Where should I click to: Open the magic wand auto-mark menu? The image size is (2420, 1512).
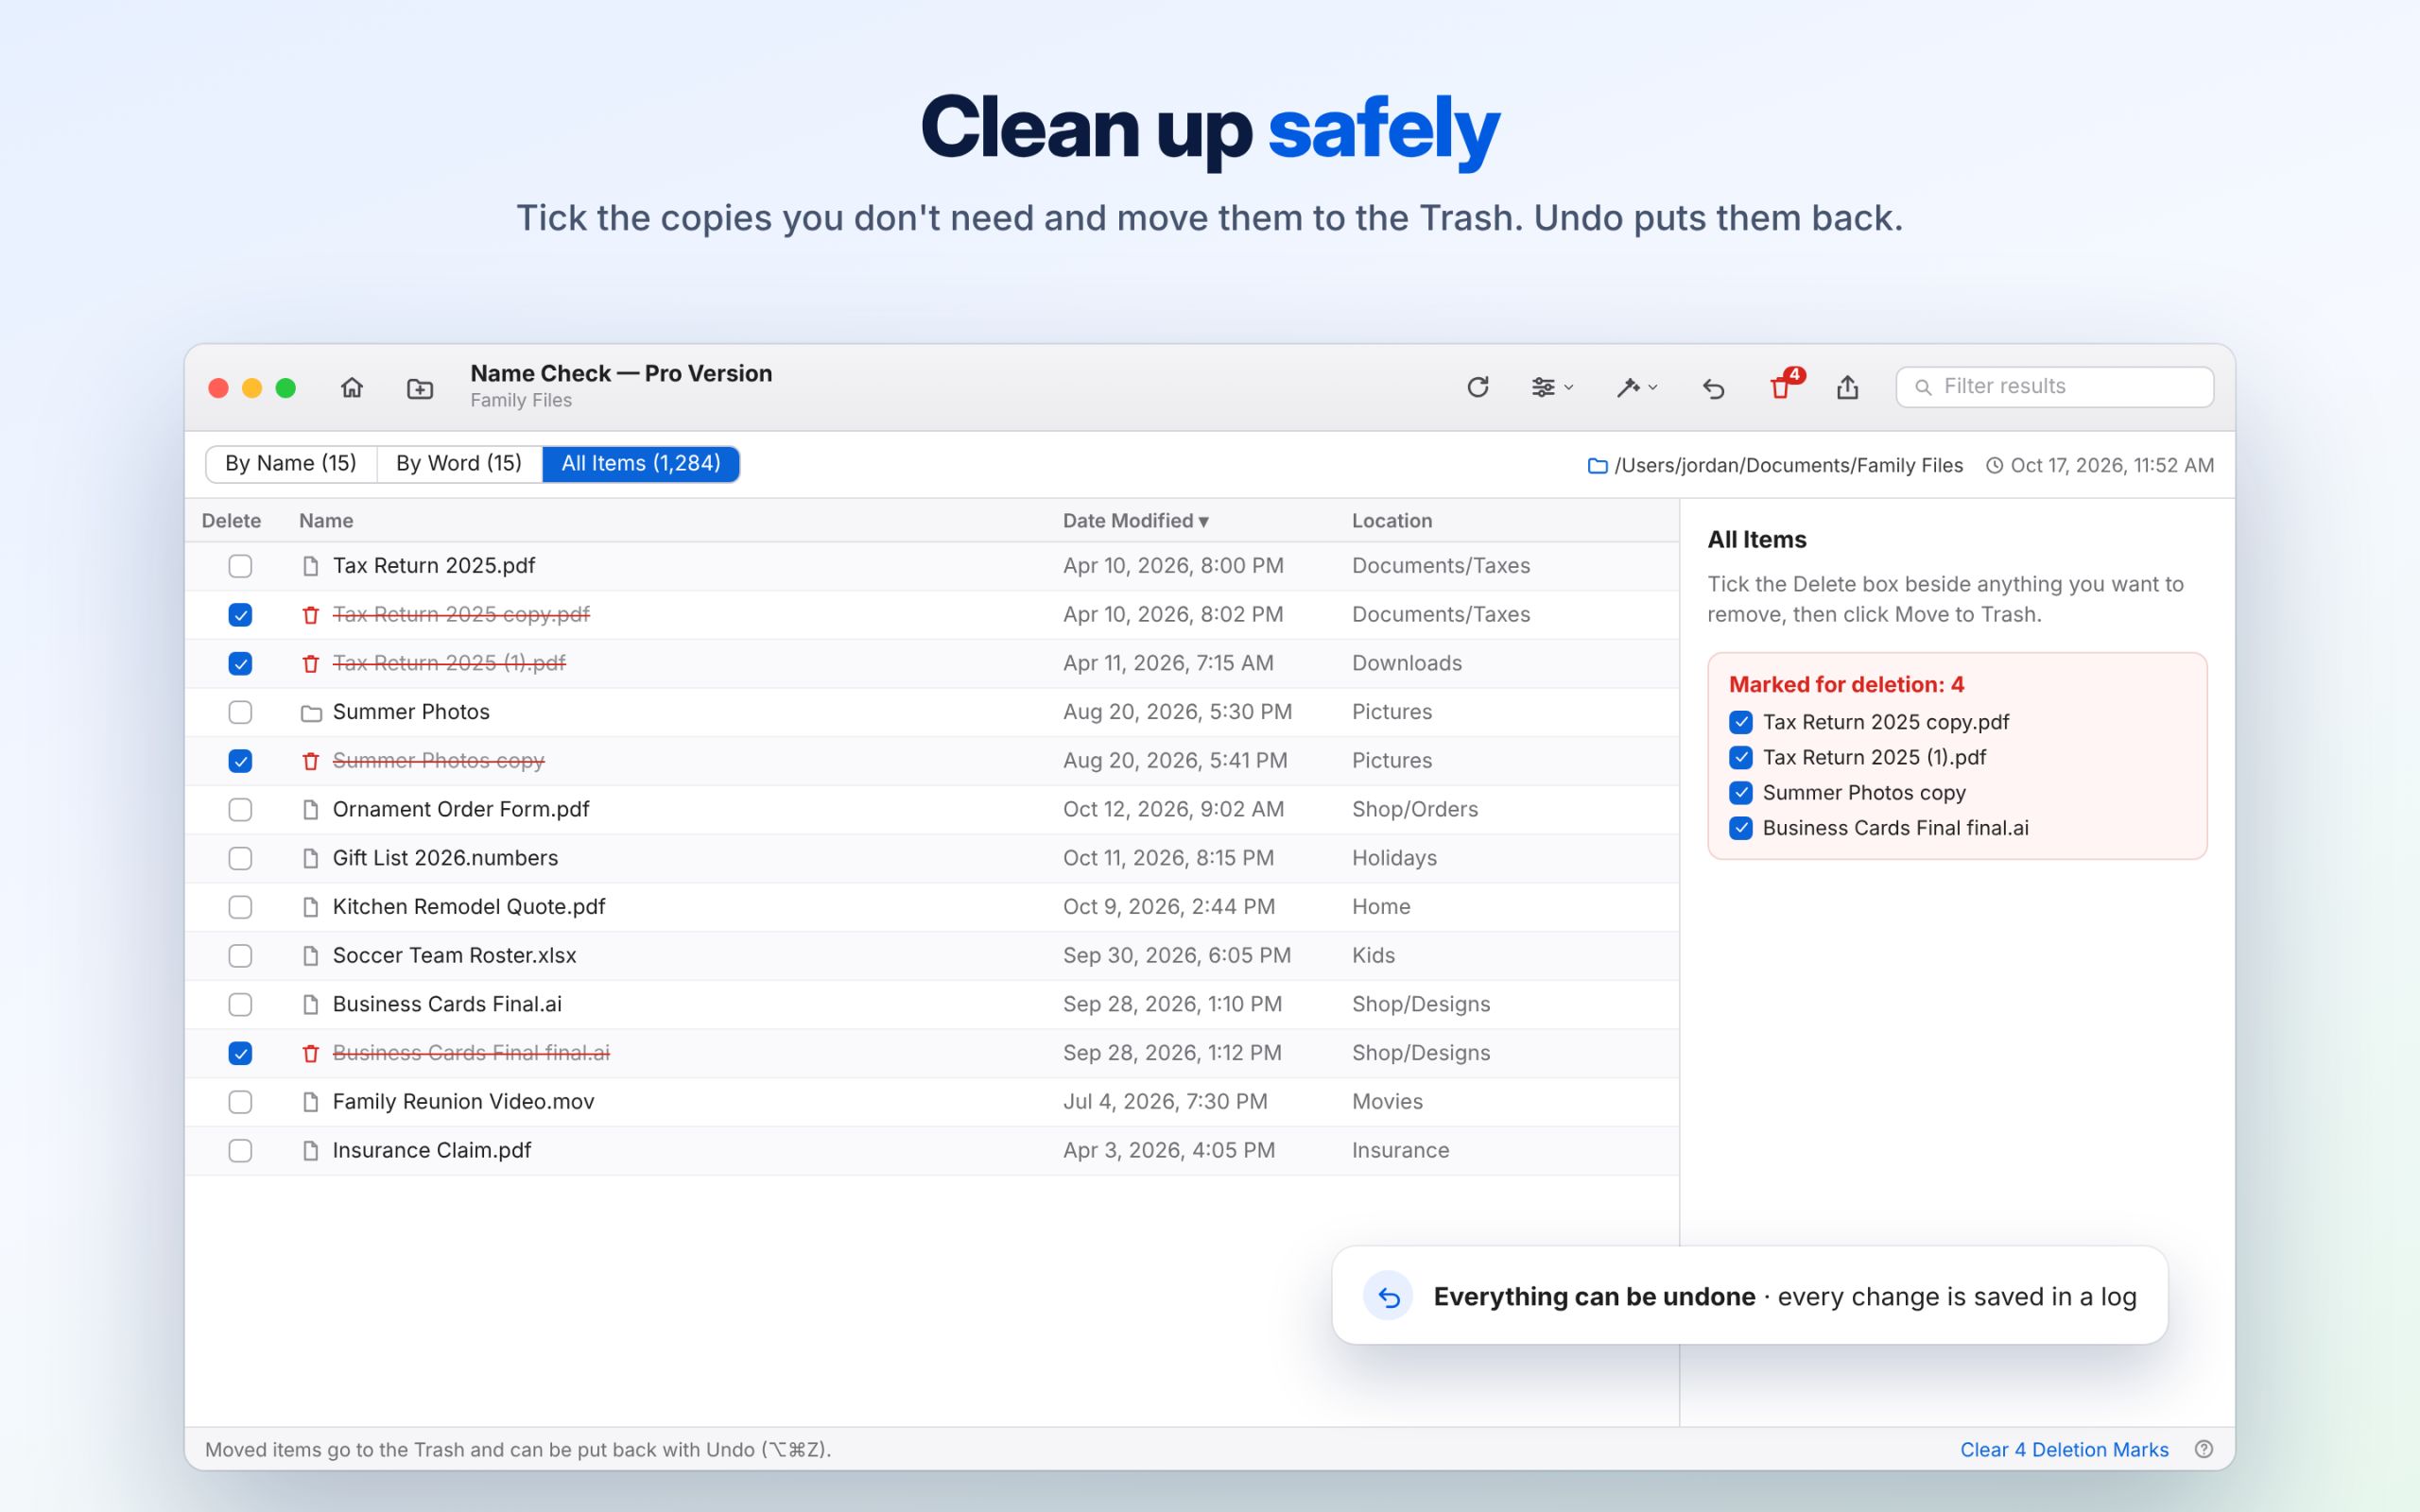[1637, 387]
